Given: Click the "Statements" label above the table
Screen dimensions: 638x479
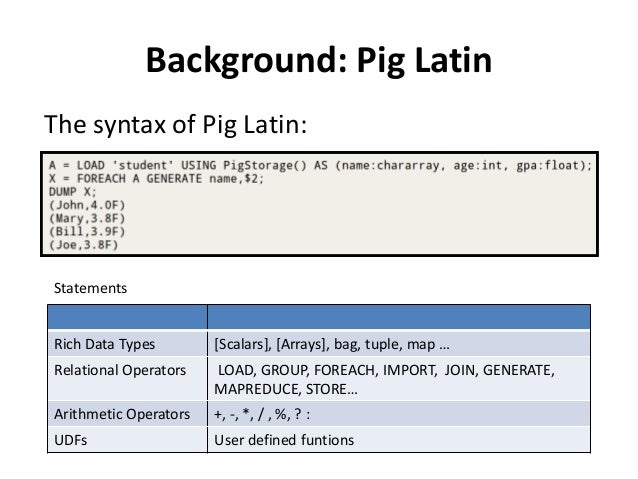Looking at the screenshot, I should click(x=90, y=288).
